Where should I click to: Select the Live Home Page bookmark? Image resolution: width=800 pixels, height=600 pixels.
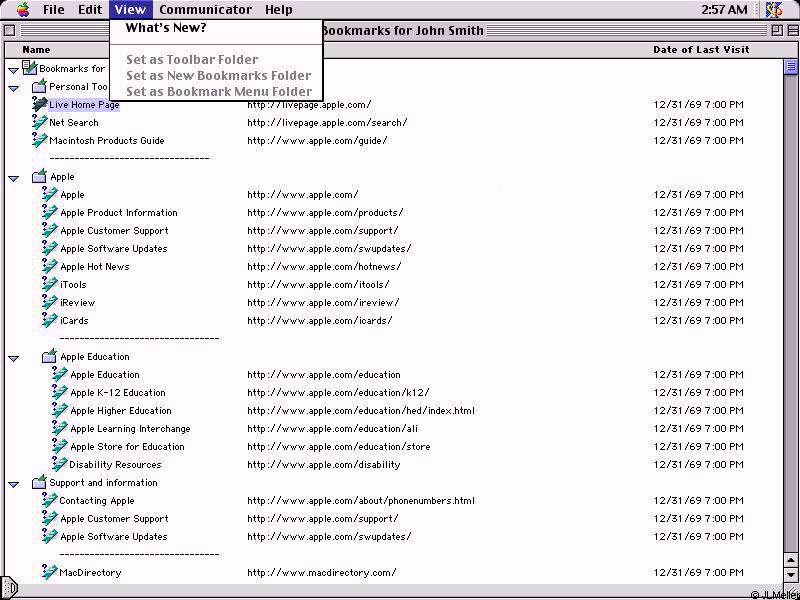click(84, 105)
